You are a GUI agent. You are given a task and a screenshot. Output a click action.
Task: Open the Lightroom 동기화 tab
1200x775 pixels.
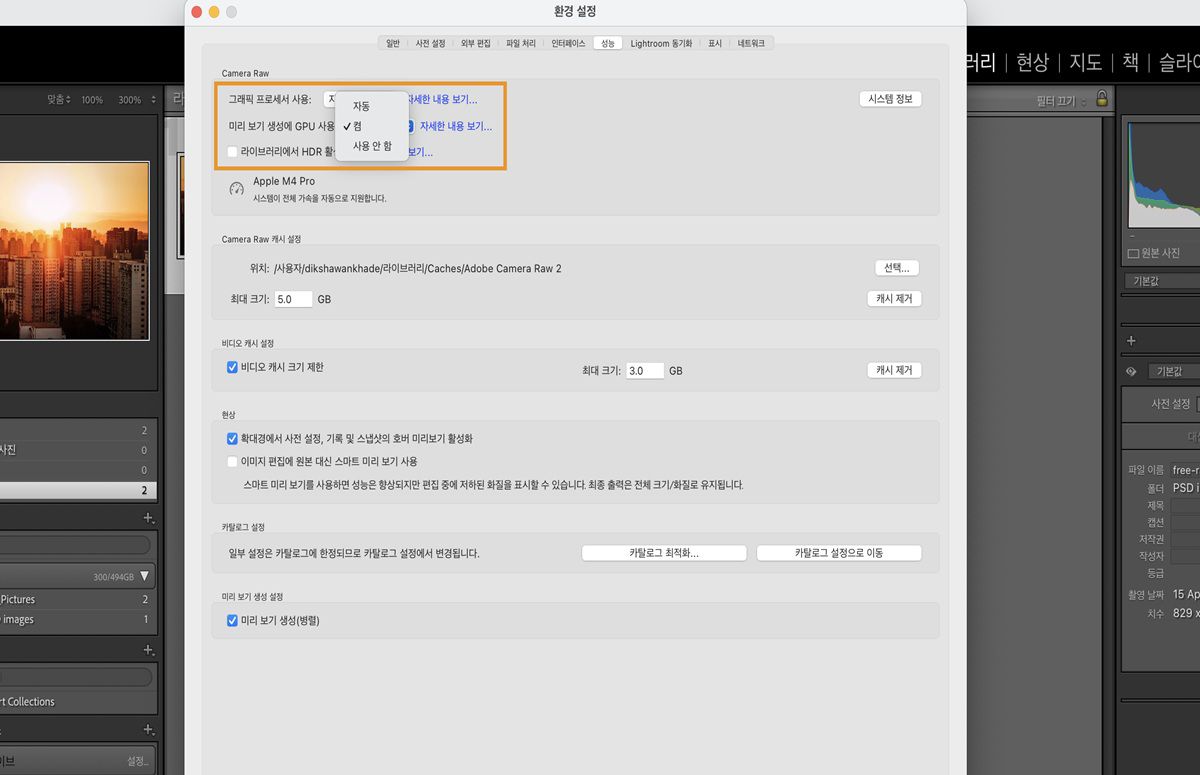[661, 43]
